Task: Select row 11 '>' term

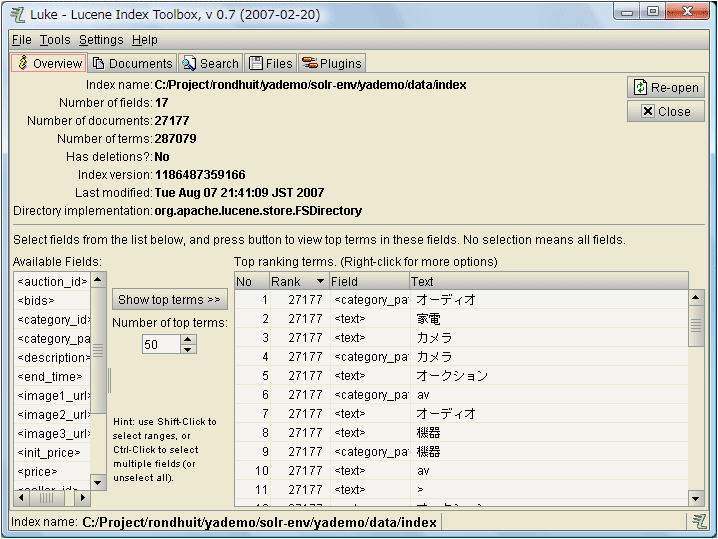Action: [420, 490]
